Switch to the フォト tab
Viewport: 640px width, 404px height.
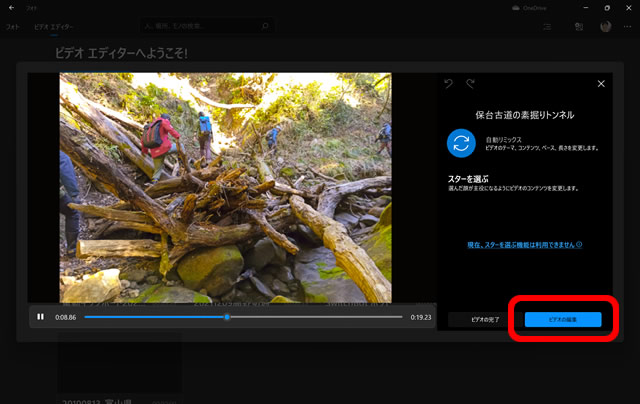pyautogui.click(x=13, y=27)
